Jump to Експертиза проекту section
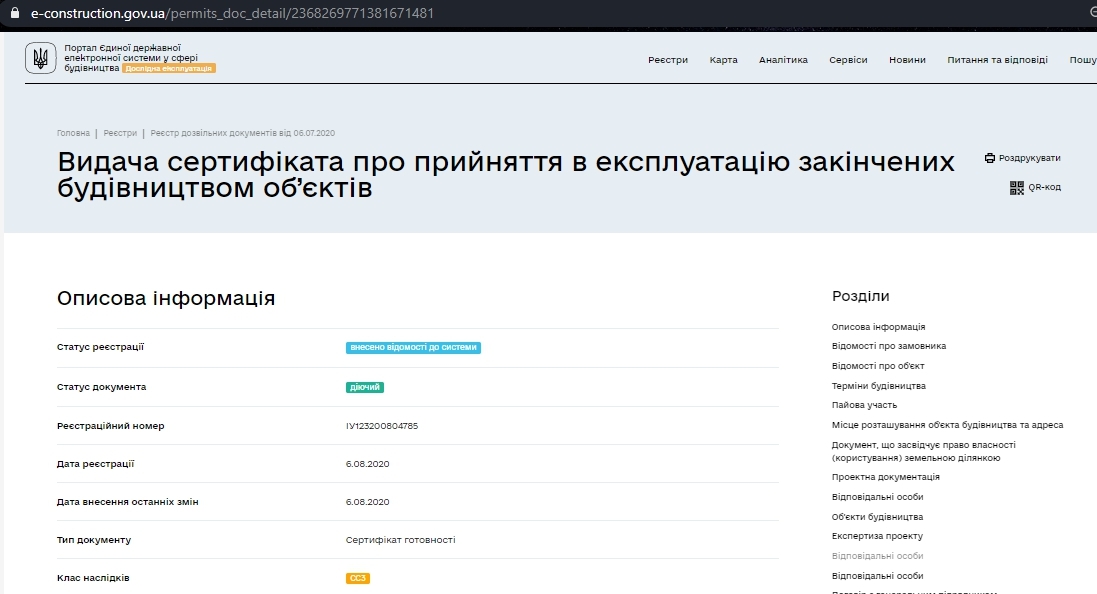This screenshot has height=594, width=1097. (877, 537)
